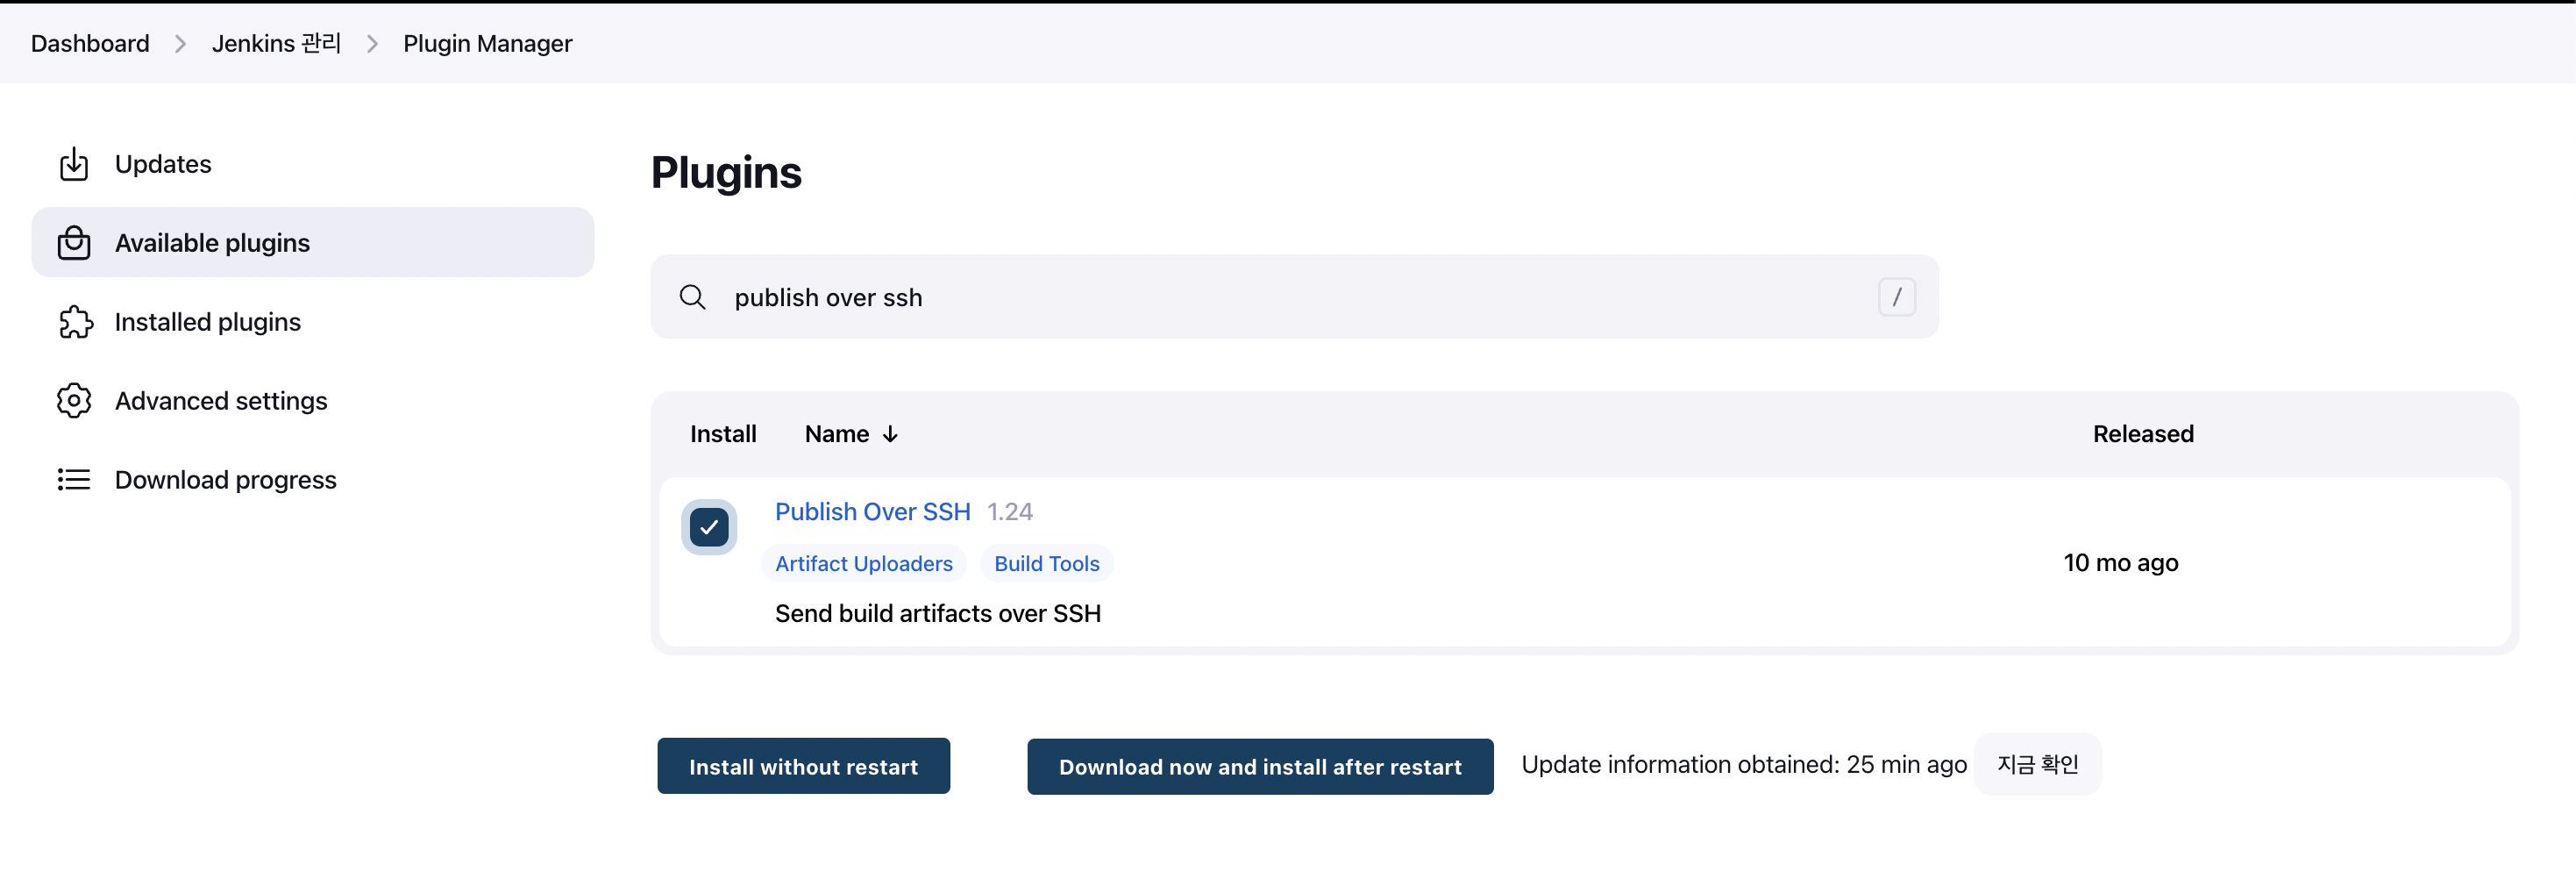Select Available plugins in sidebar

click(x=313, y=242)
